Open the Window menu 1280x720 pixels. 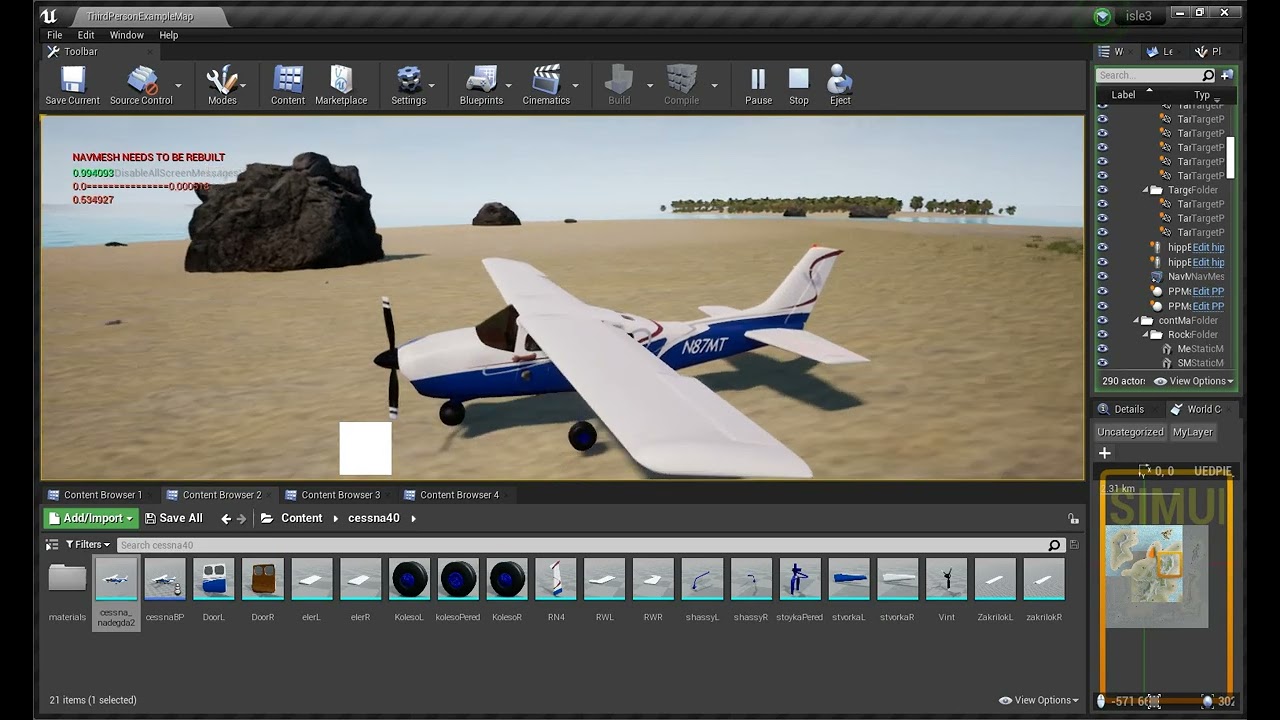127,35
